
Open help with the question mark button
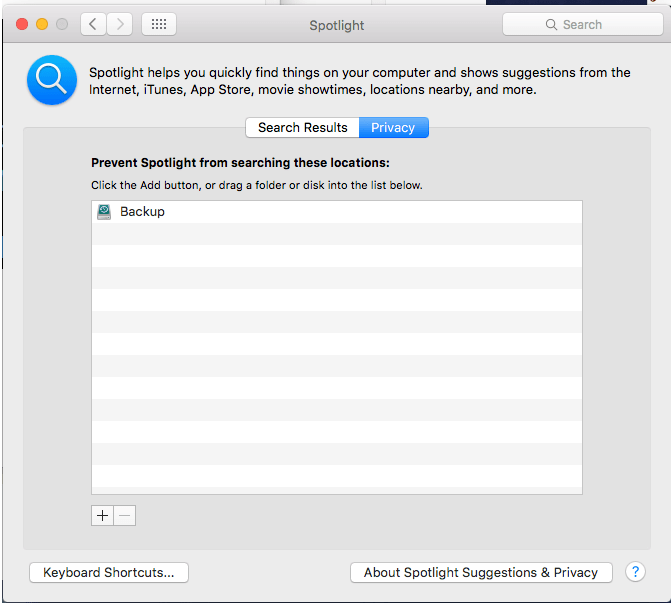point(635,572)
